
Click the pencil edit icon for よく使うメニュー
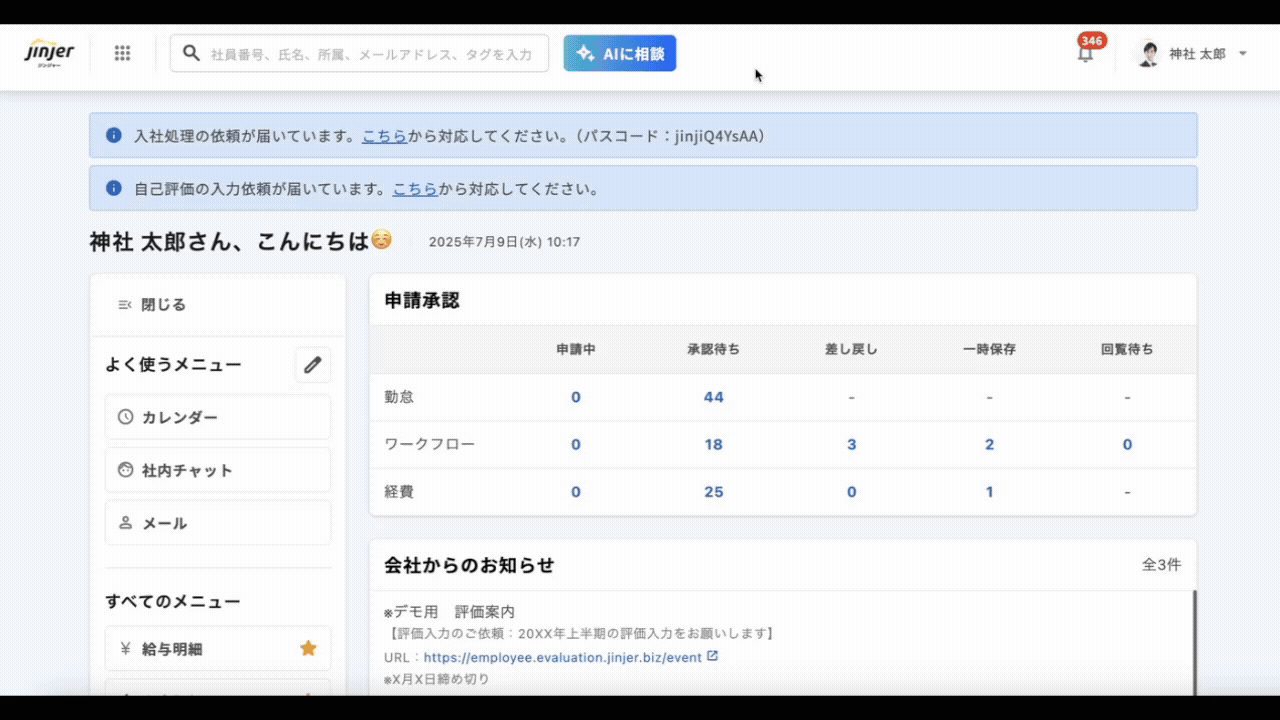(313, 365)
